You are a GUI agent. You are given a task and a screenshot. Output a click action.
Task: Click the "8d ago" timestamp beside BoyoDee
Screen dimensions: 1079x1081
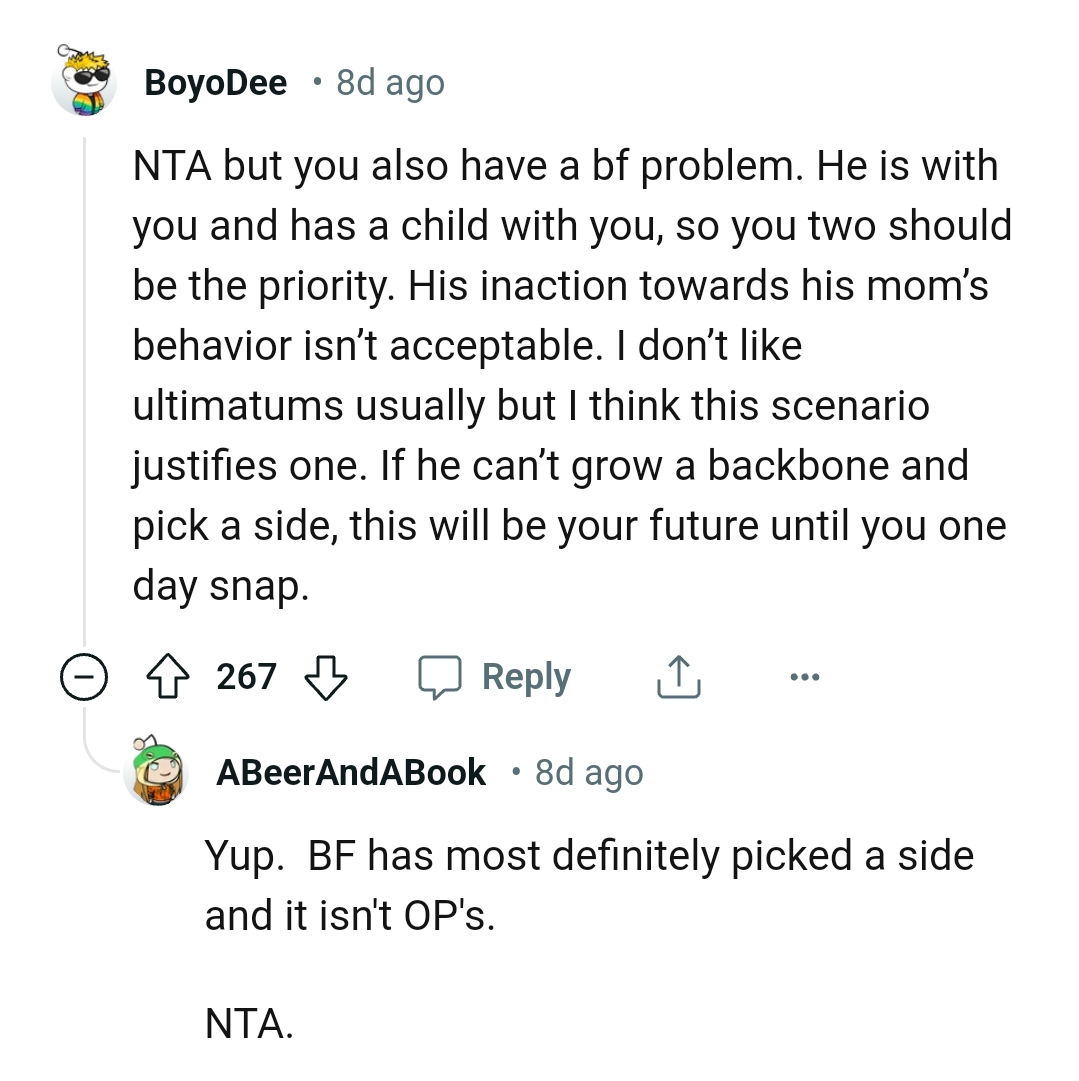tap(390, 82)
